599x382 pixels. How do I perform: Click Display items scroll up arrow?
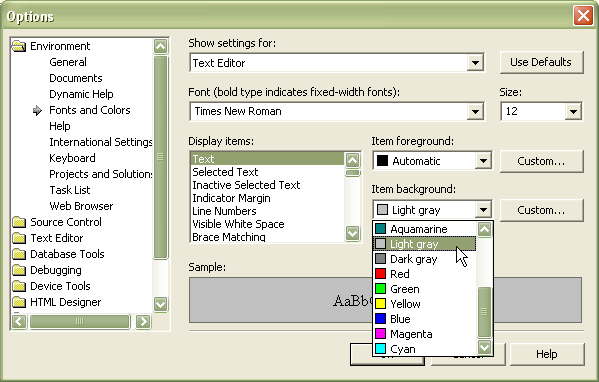(x=353, y=160)
